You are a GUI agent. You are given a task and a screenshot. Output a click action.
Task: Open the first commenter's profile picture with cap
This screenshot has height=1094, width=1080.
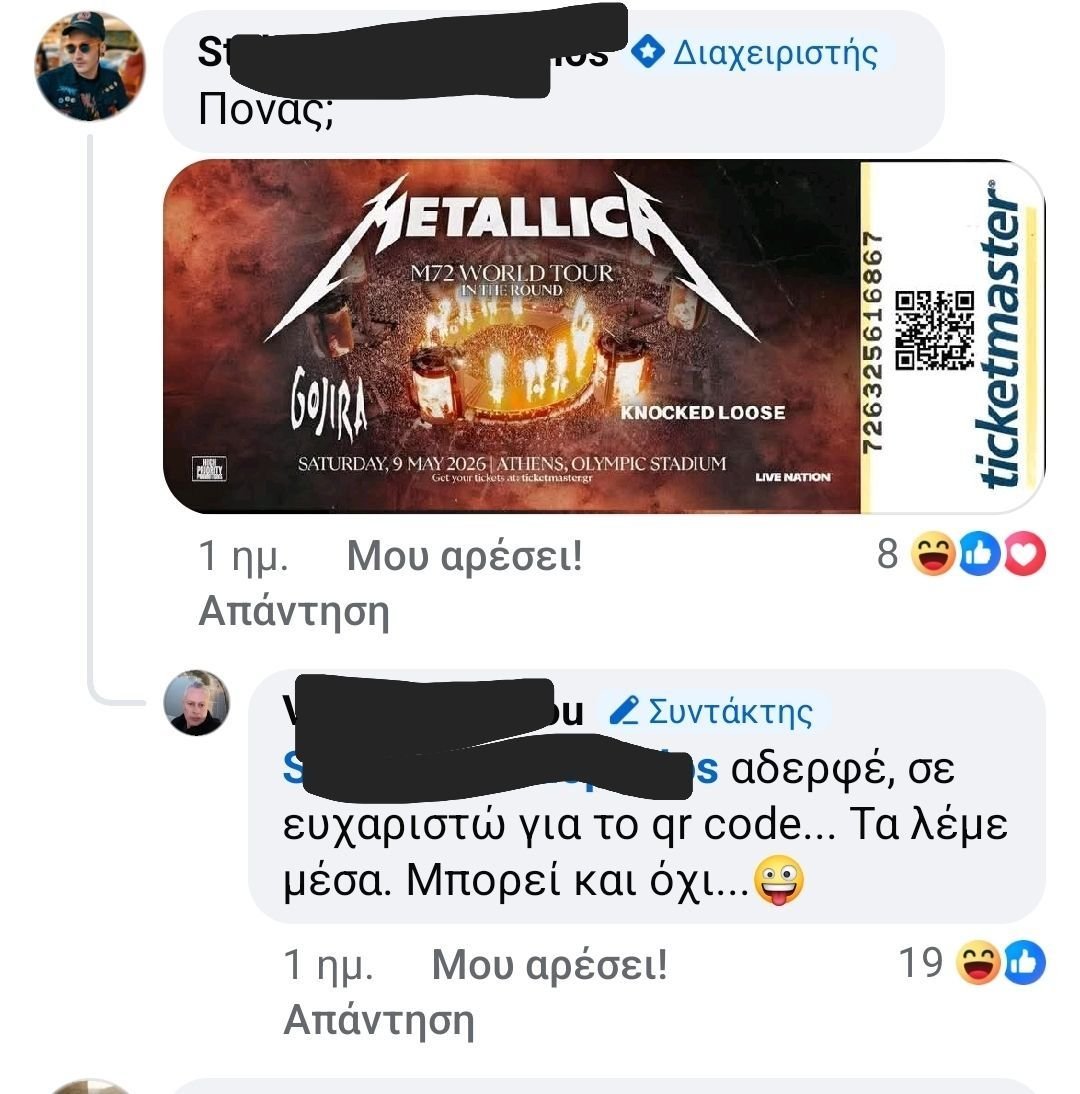click(x=89, y=65)
